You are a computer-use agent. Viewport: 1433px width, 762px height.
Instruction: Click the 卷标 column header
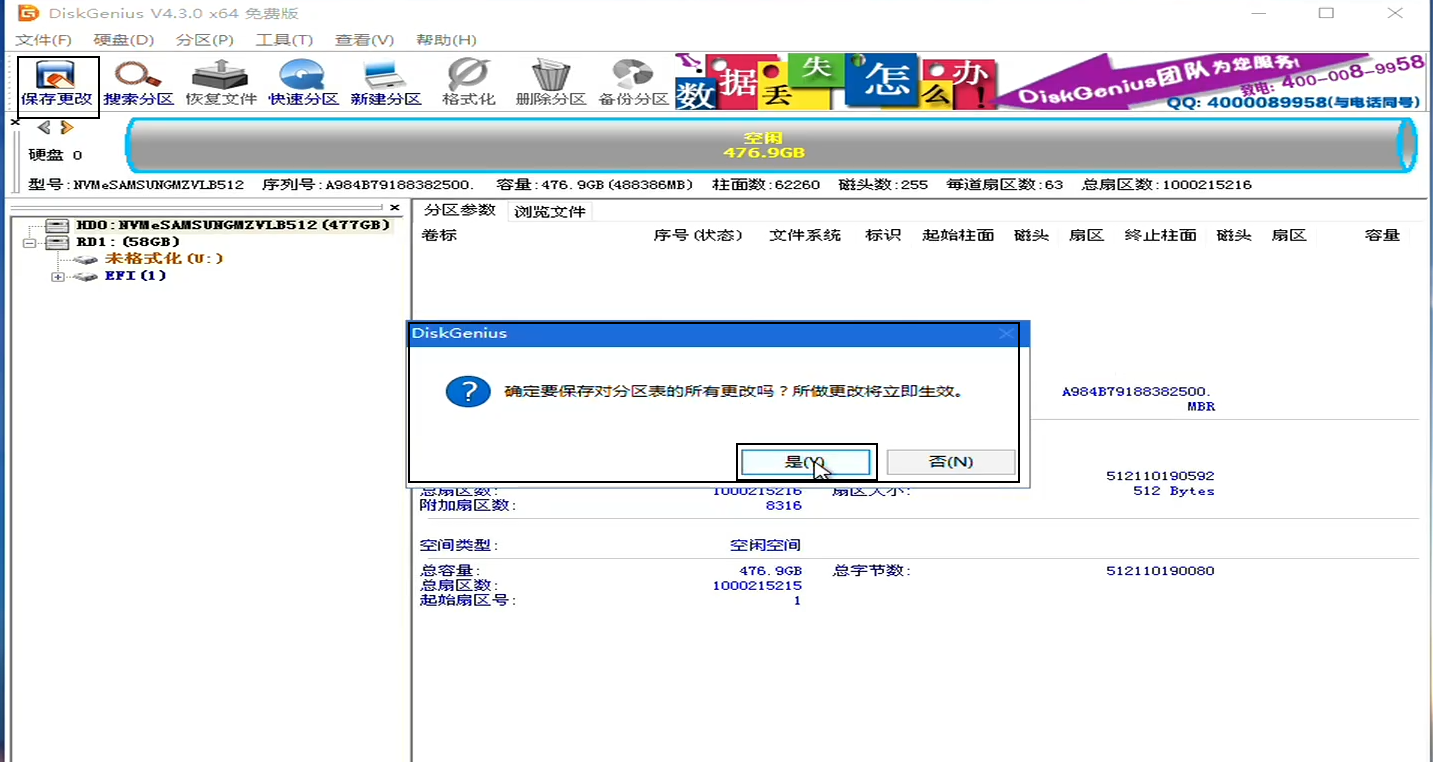tap(439, 236)
